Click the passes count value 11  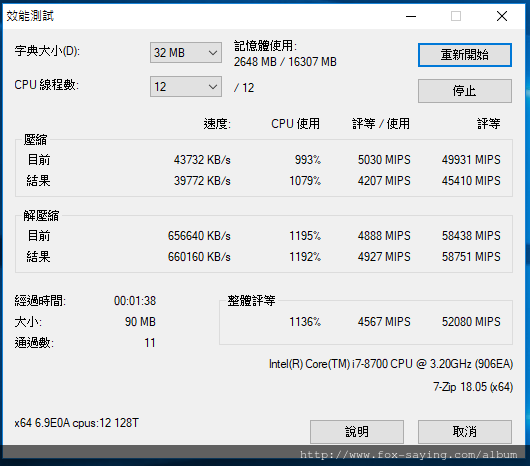[150, 343]
